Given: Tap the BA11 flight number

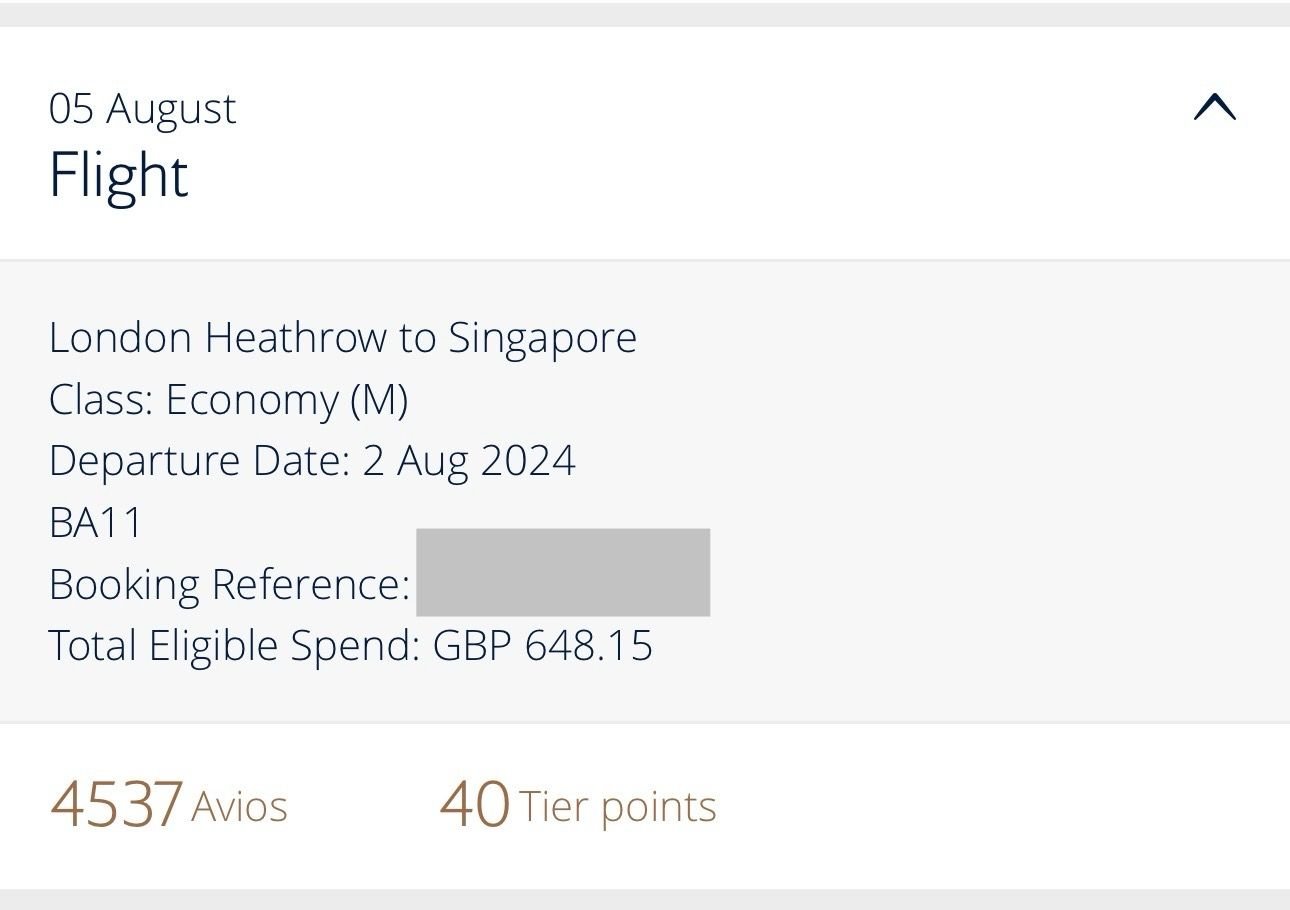Looking at the screenshot, I should [x=96, y=523].
